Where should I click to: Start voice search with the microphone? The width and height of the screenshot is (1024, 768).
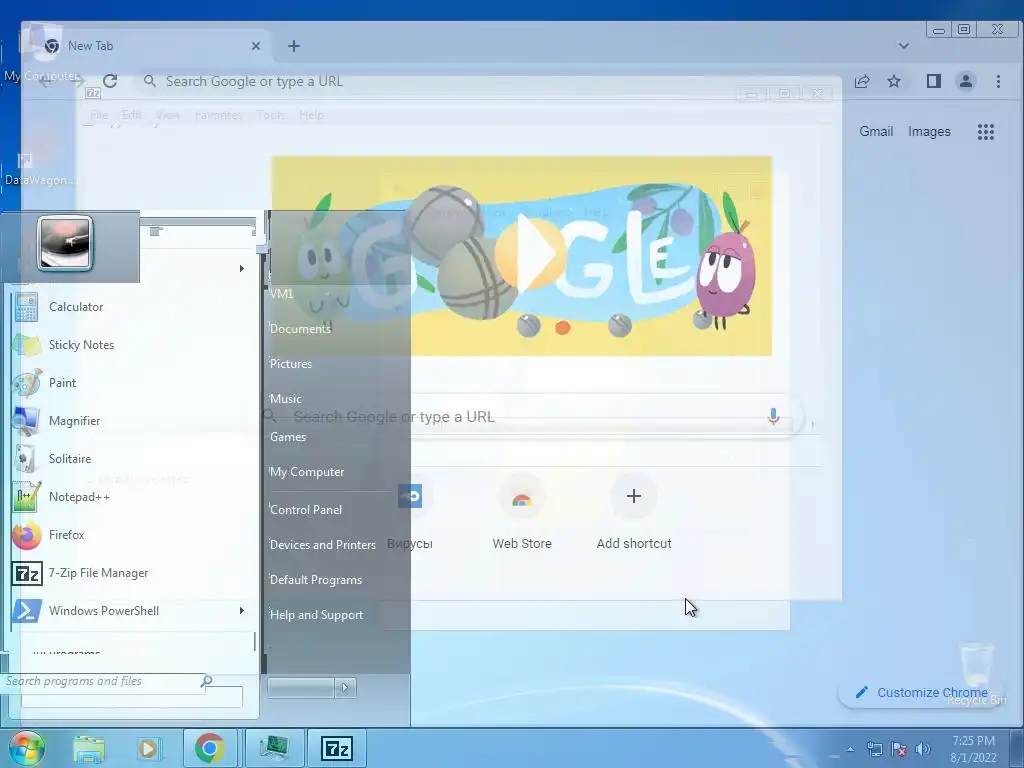(x=773, y=417)
